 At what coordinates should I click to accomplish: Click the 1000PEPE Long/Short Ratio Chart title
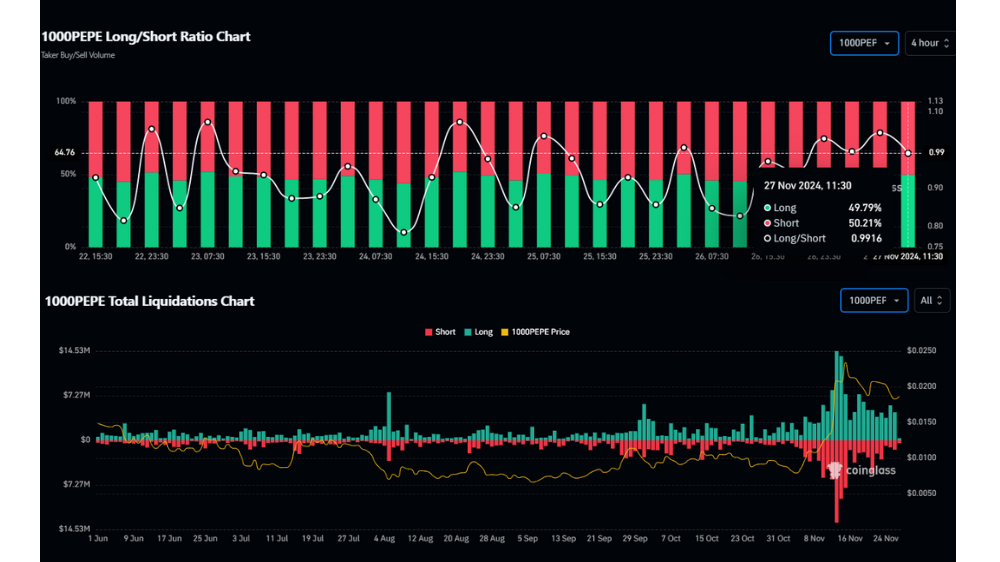coord(146,36)
